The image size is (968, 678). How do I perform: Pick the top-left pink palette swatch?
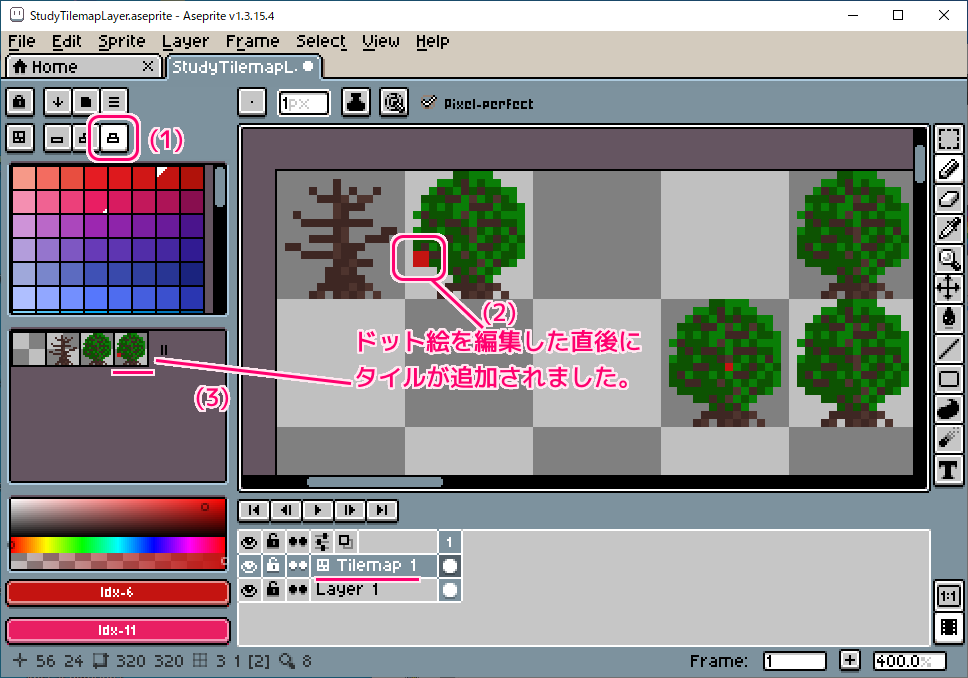click(23, 177)
